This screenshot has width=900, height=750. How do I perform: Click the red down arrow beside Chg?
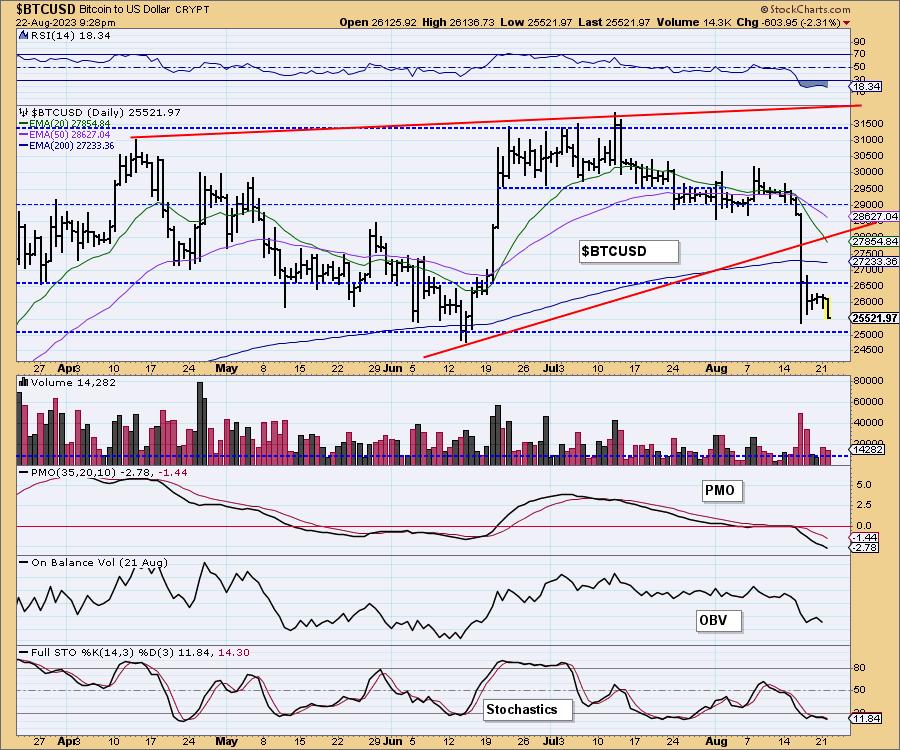click(847, 23)
